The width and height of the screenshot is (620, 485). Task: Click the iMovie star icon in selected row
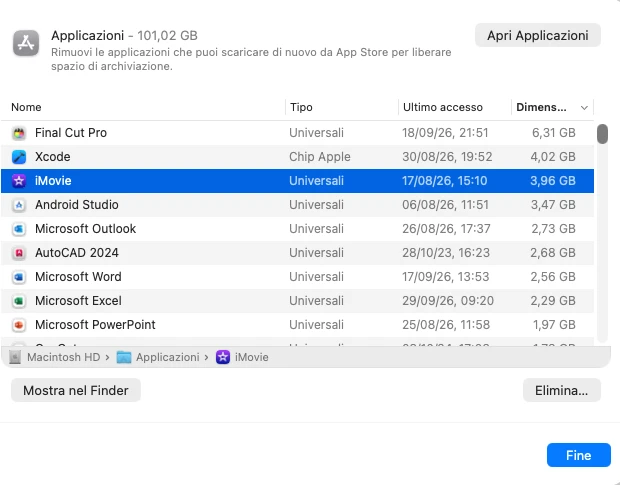19,181
